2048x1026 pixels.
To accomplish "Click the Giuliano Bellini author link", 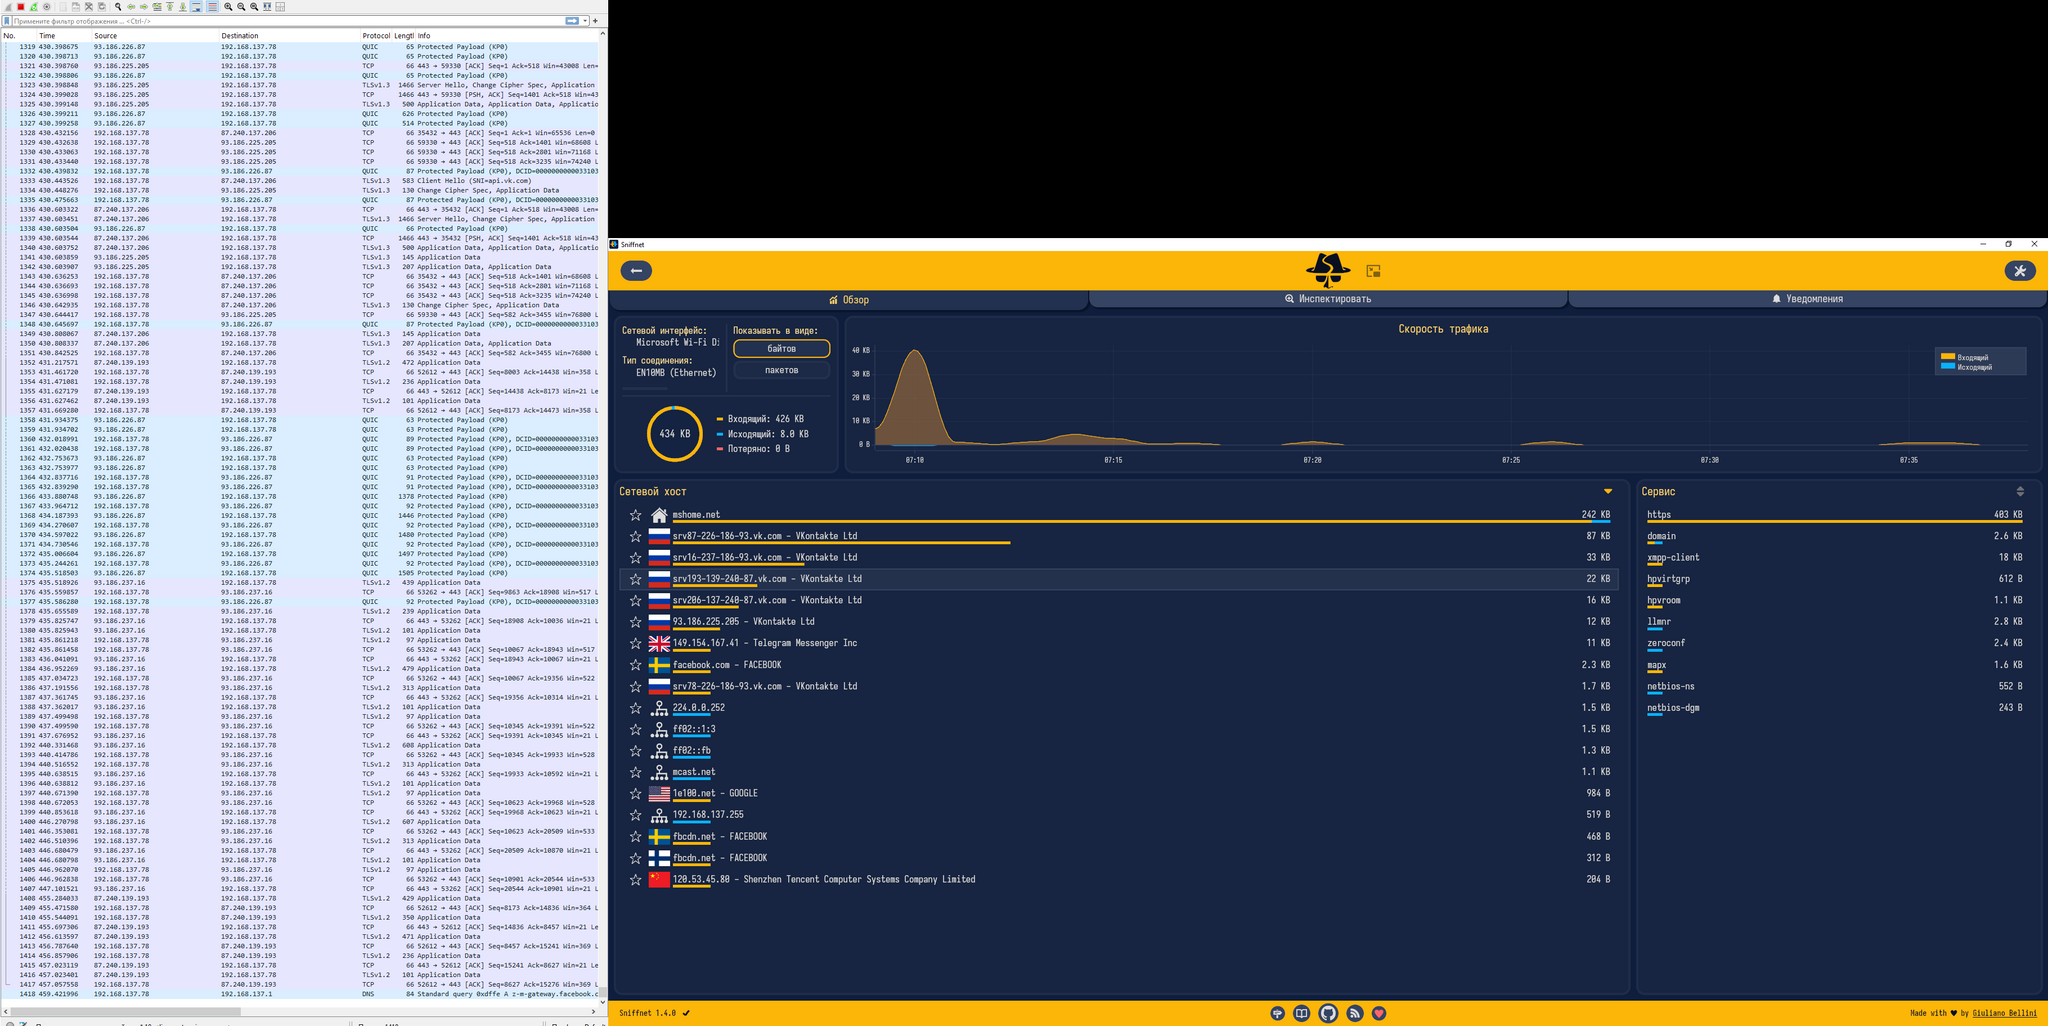I will coord(2004,1013).
